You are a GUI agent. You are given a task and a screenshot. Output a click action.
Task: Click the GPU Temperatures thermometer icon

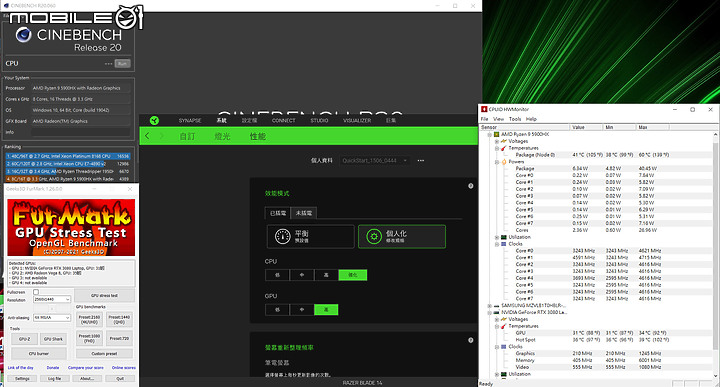point(503,326)
